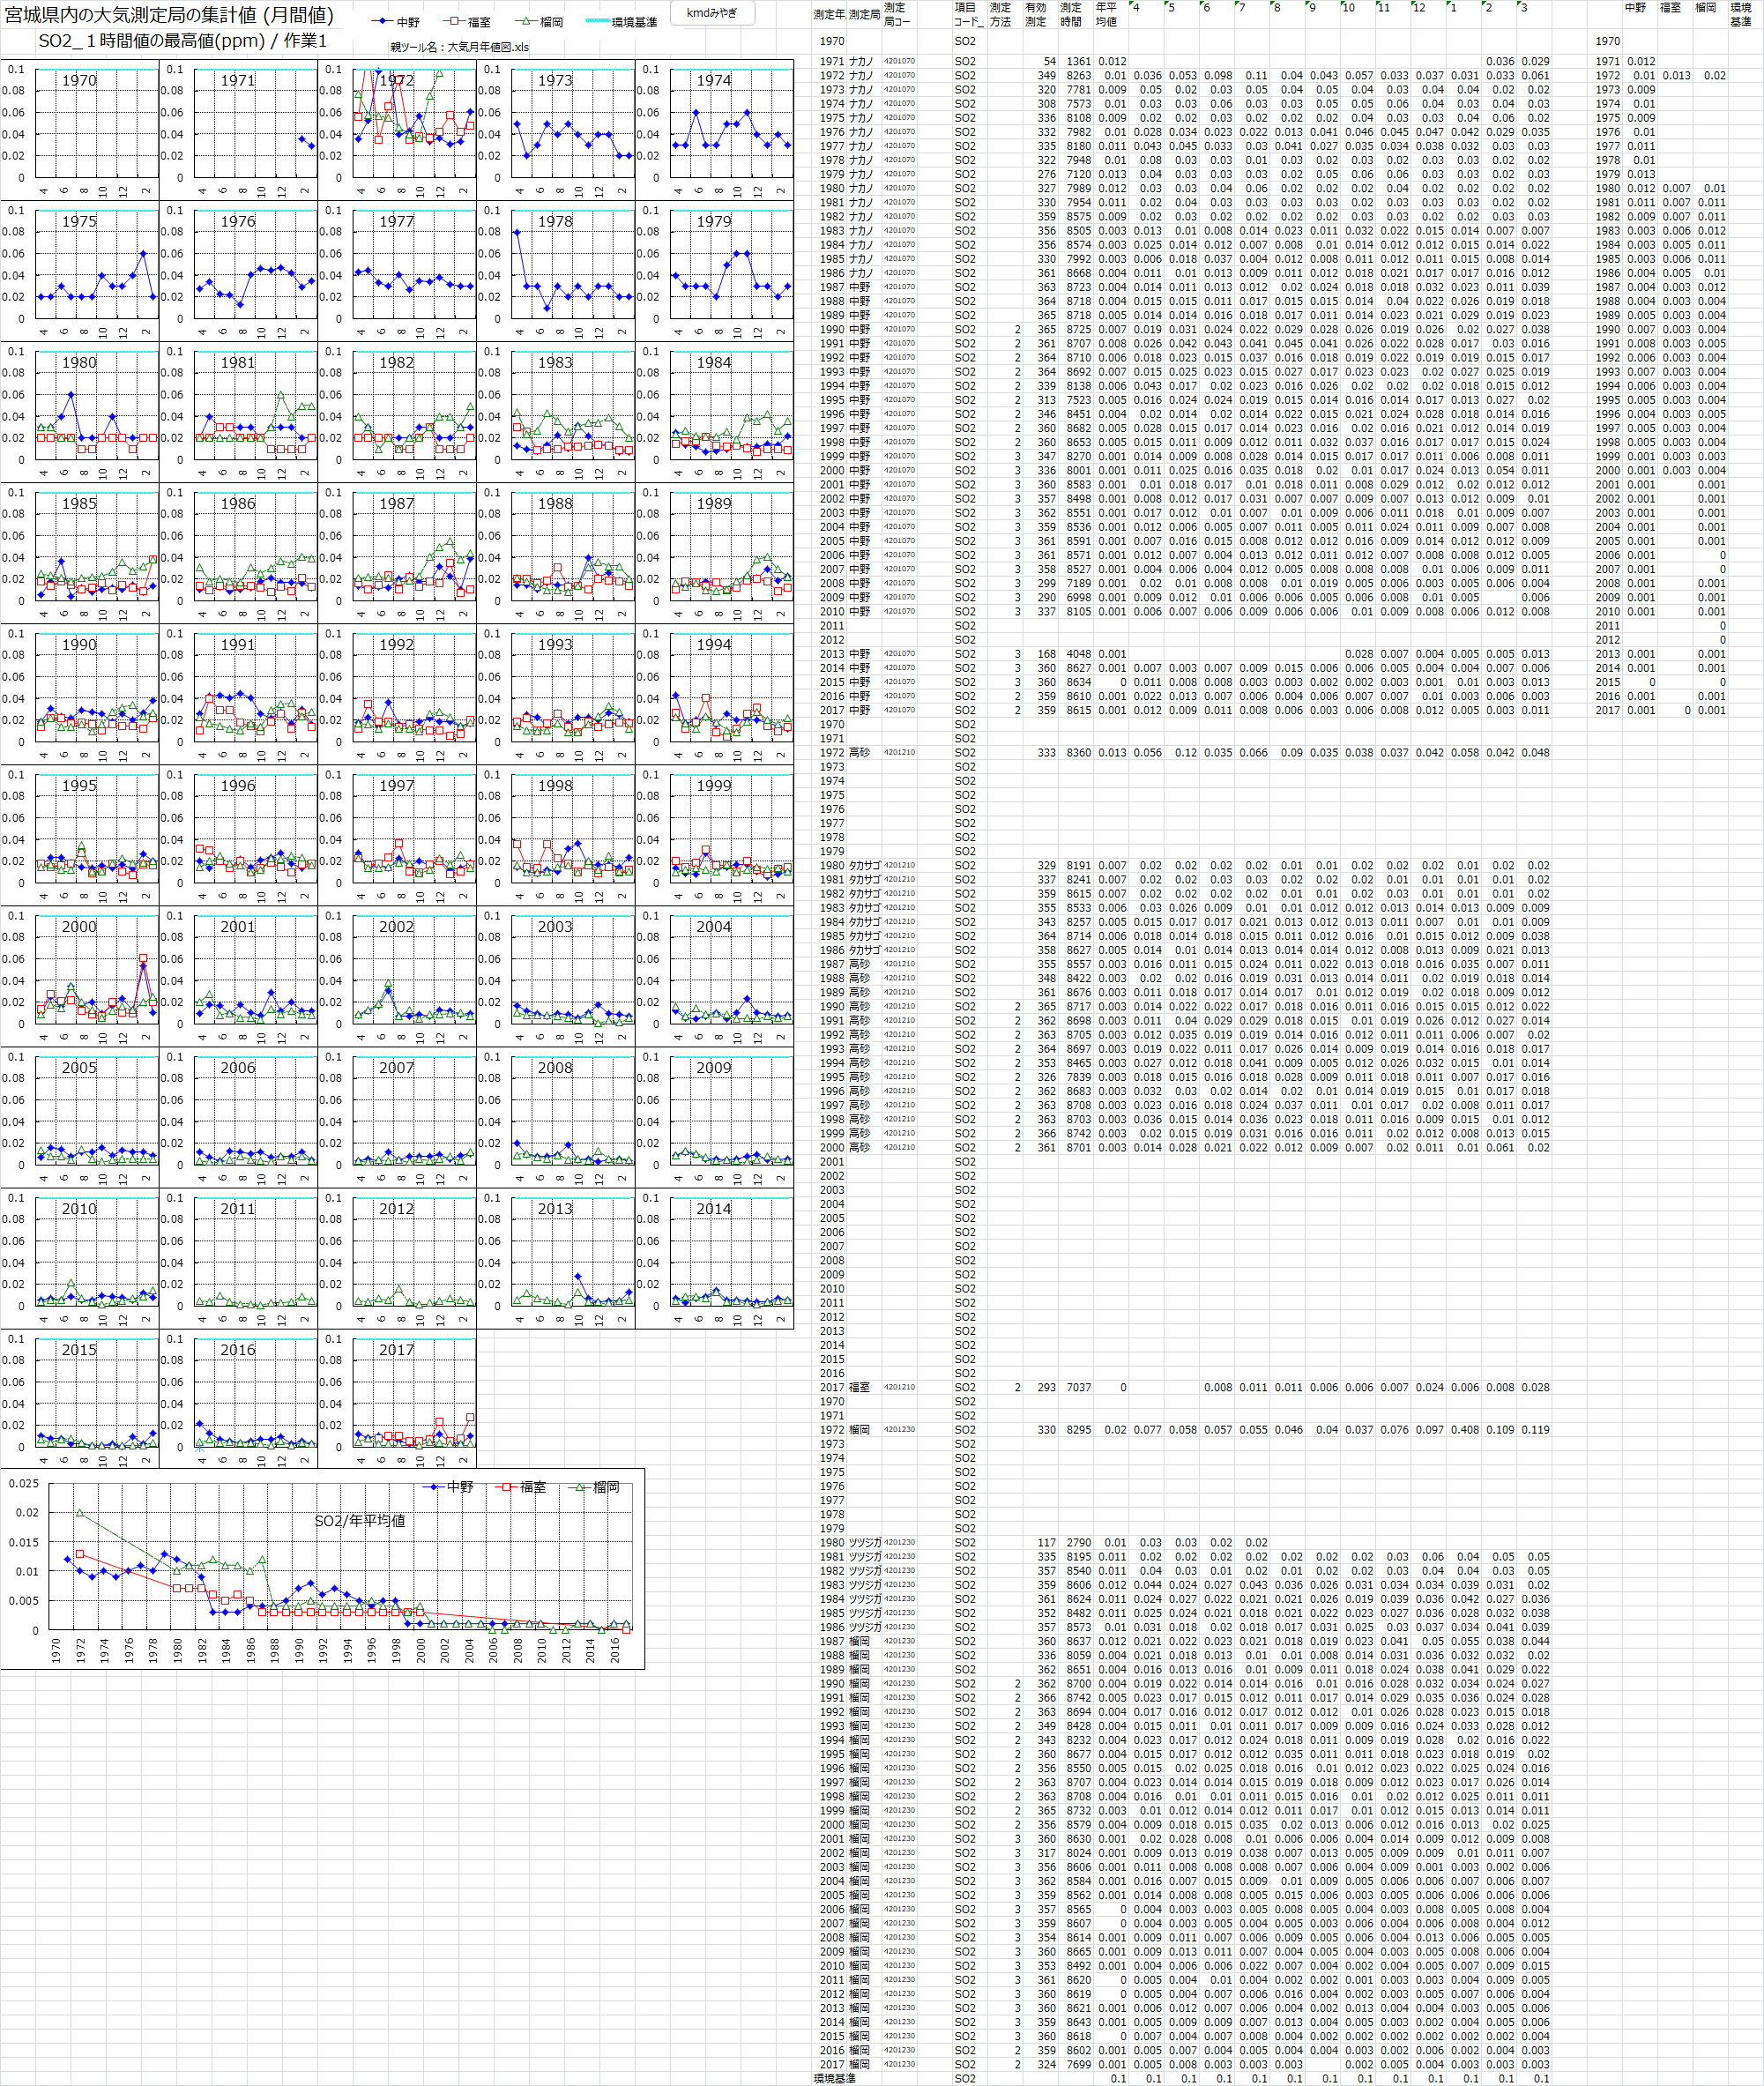Select the 2017 monthly chart
The width and height of the screenshot is (1764, 2086).
point(397,1399)
